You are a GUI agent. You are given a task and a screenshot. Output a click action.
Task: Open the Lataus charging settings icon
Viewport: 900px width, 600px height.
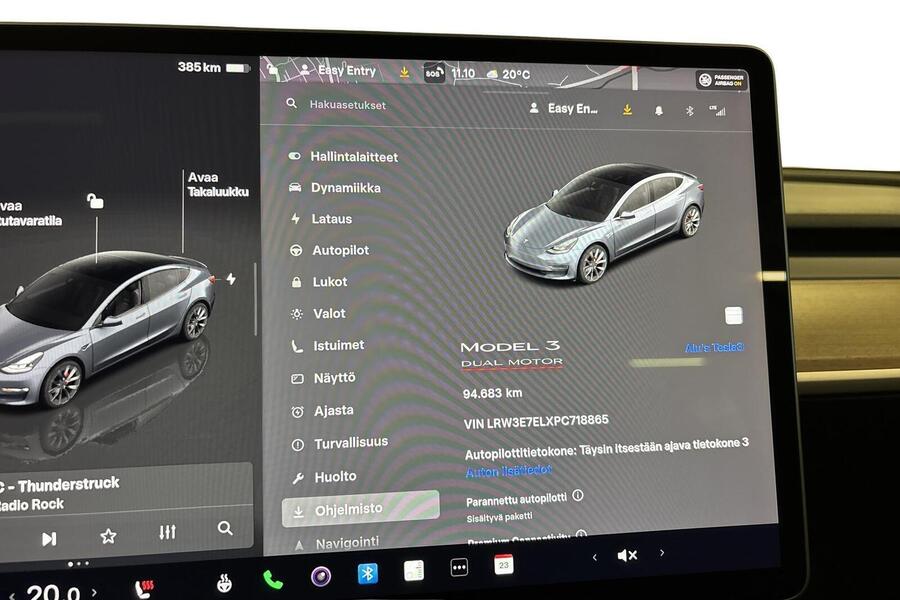point(294,218)
